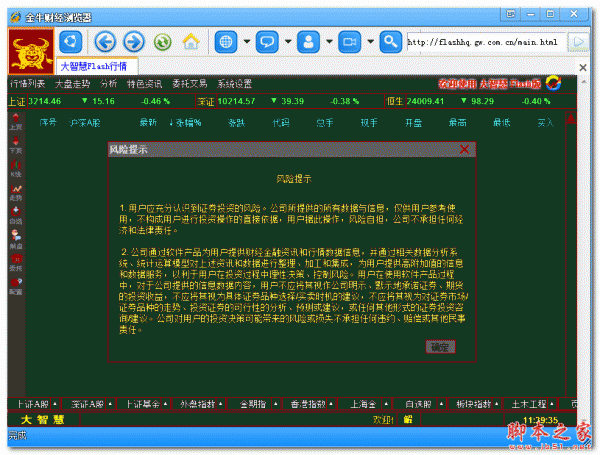The height and width of the screenshot is (455, 600).
Task: Expand the 上证A股 bottom tab arrow
Action: (55, 404)
